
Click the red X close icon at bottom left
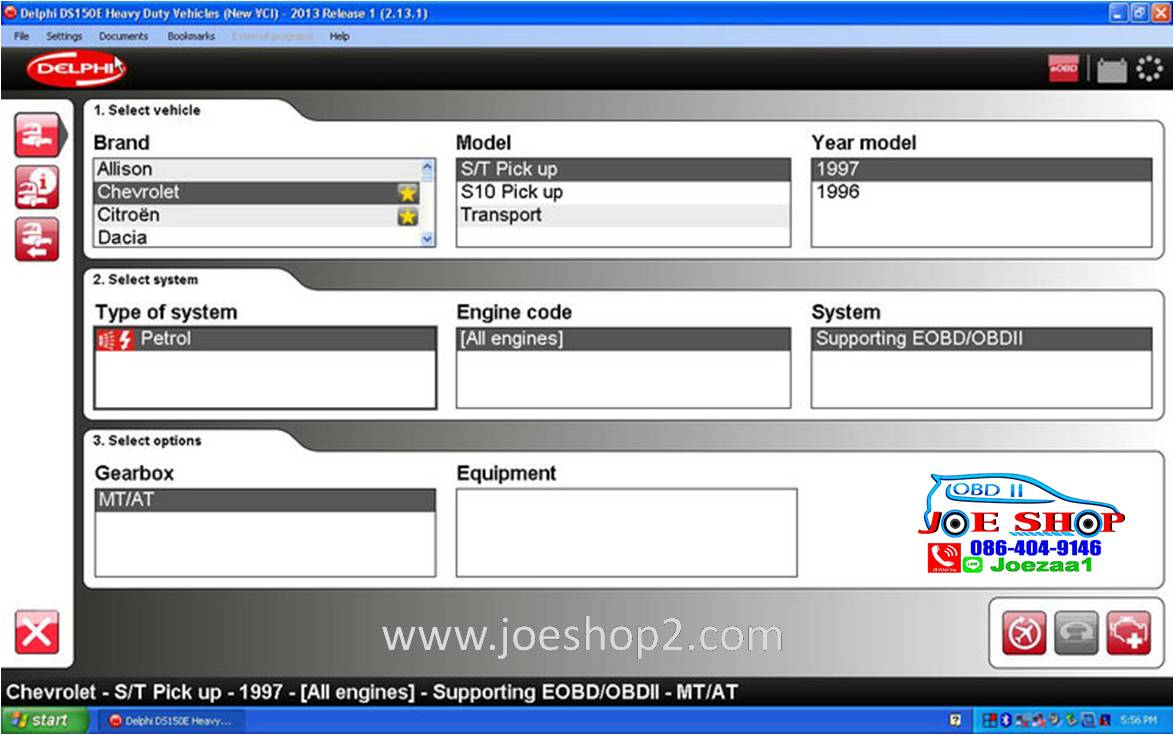click(x=36, y=632)
